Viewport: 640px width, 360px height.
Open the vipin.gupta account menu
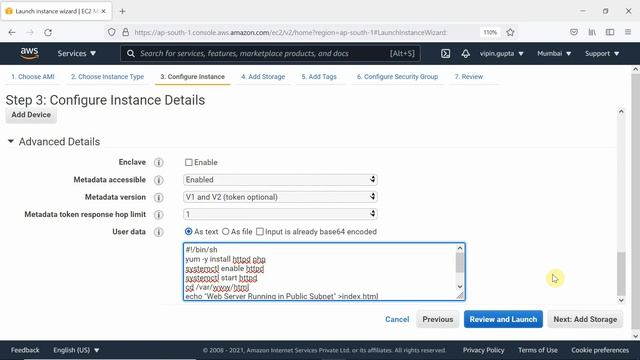click(x=502, y=53)
